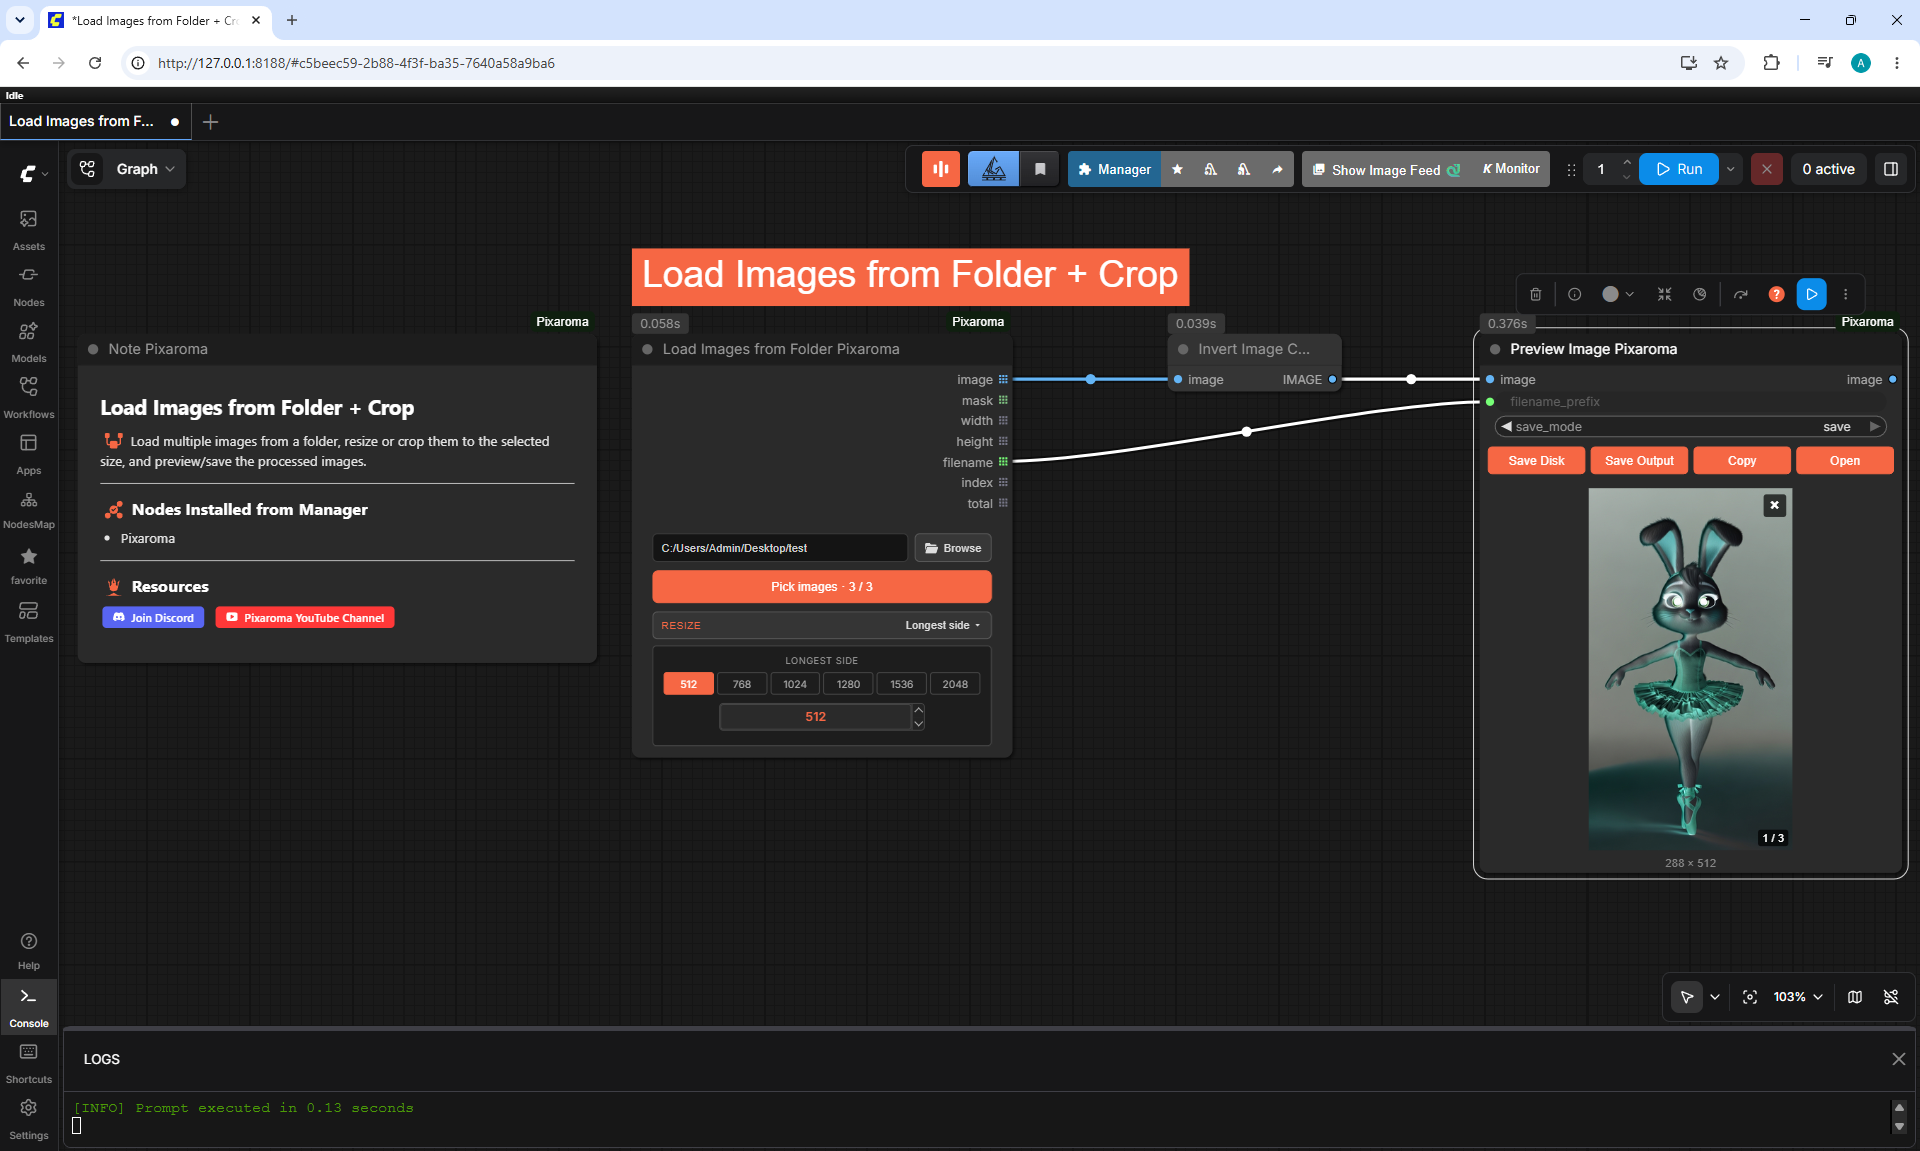This screenshot has width=1920, height=1151.
Task: Open the Models sidebar panel
Action: coord(29,342)
